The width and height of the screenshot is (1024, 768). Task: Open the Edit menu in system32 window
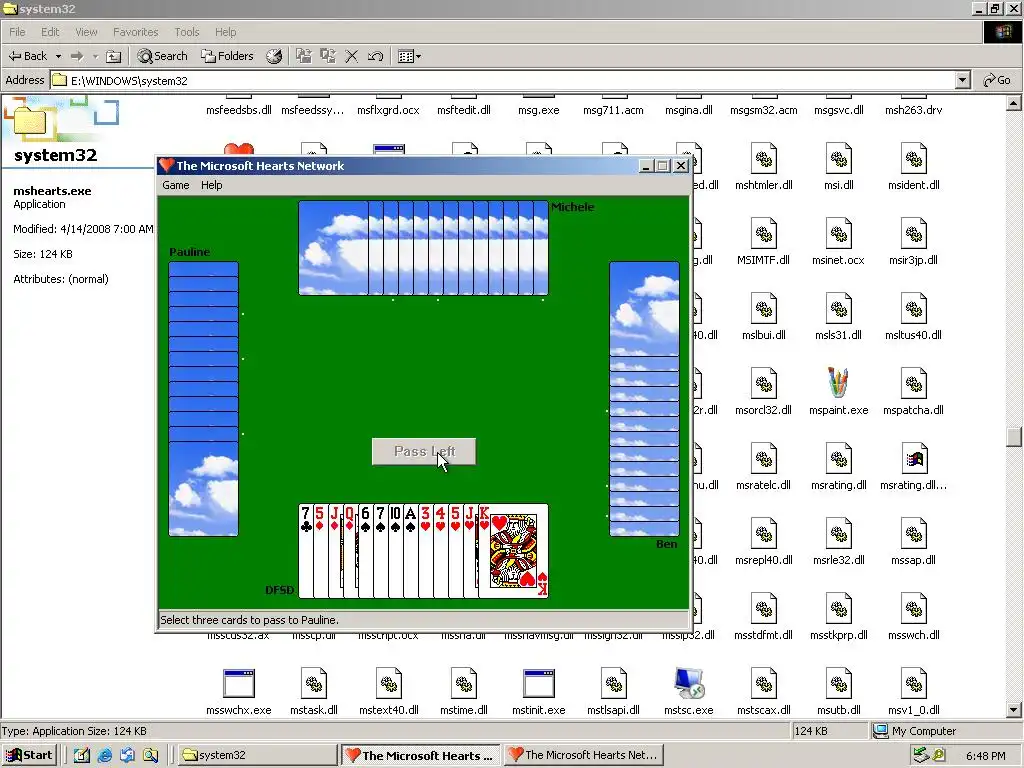point(50,32)
